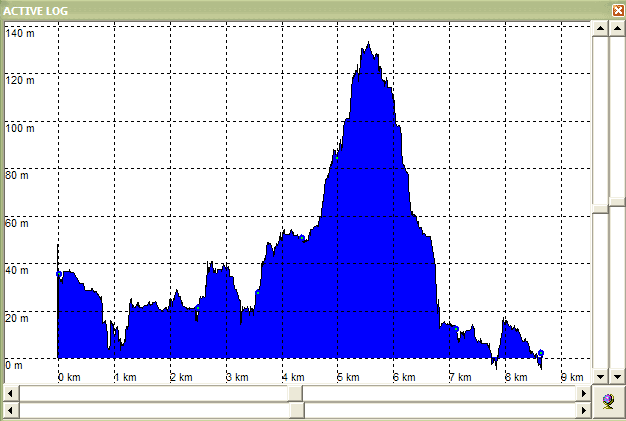Click the '100 m' elevation label
The image size is (626, 421).
click(20, 128)
